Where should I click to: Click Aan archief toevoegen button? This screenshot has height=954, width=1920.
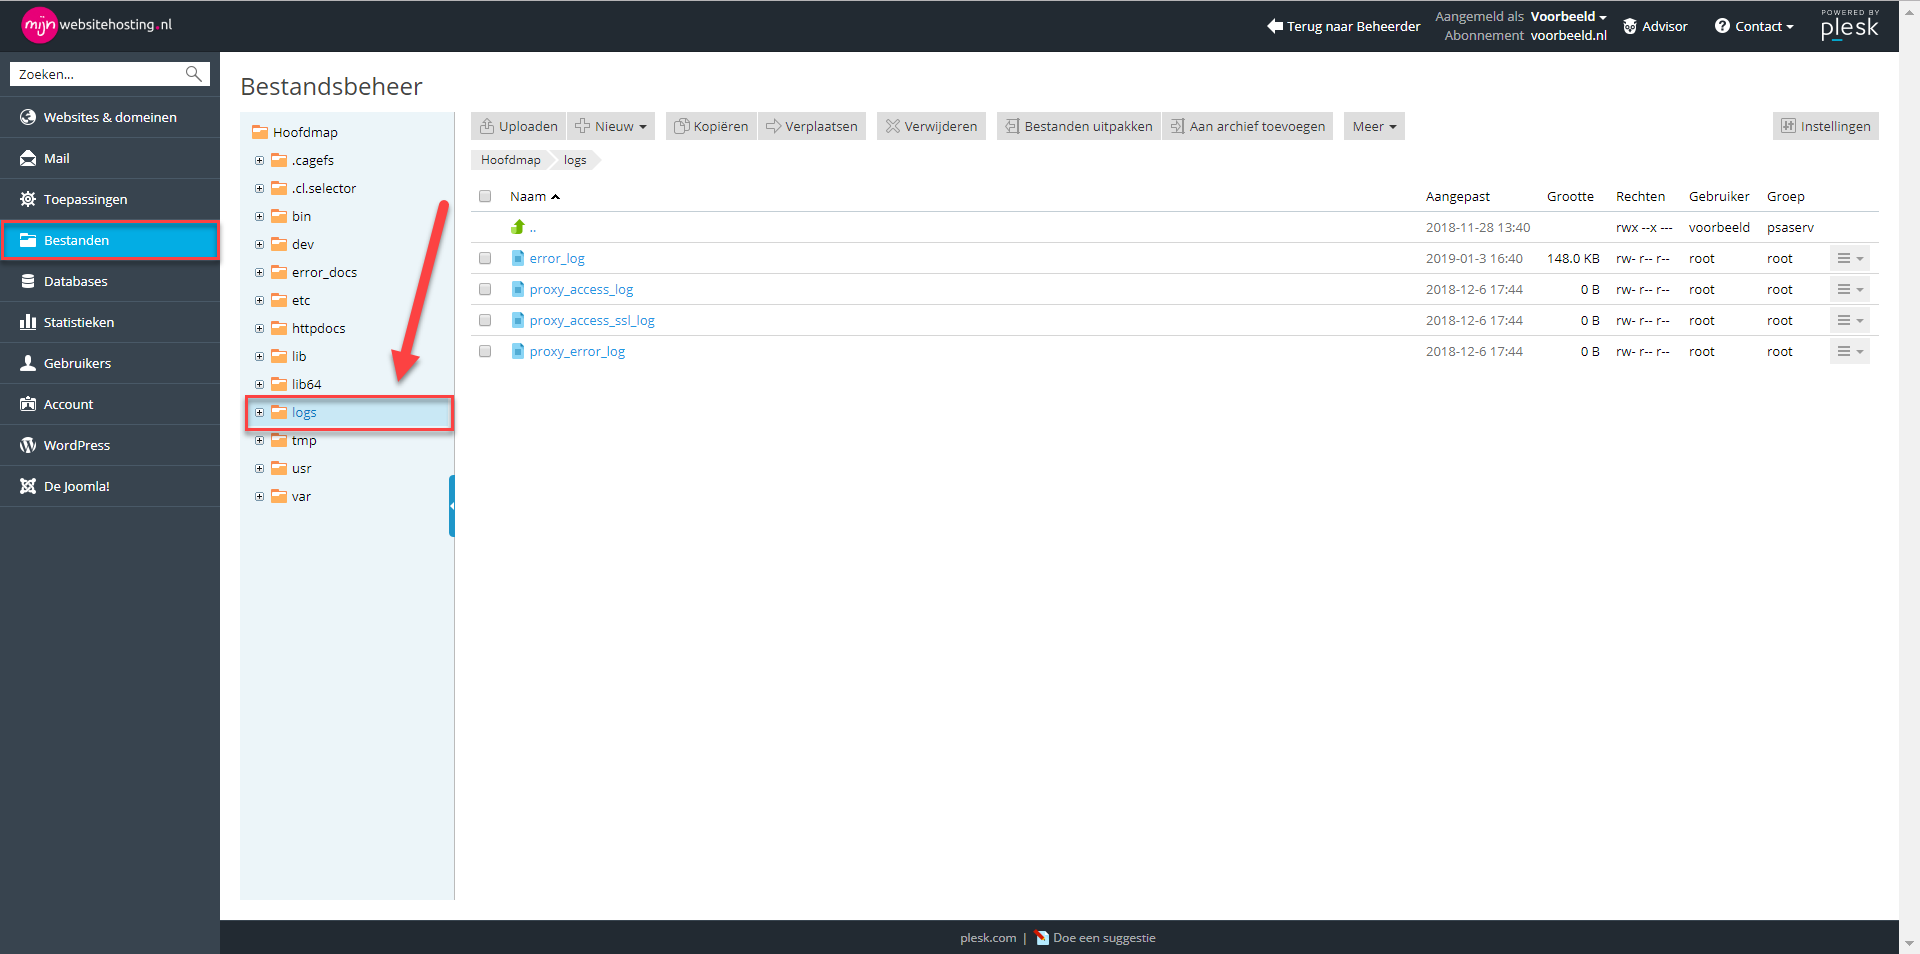[1248, 126]
